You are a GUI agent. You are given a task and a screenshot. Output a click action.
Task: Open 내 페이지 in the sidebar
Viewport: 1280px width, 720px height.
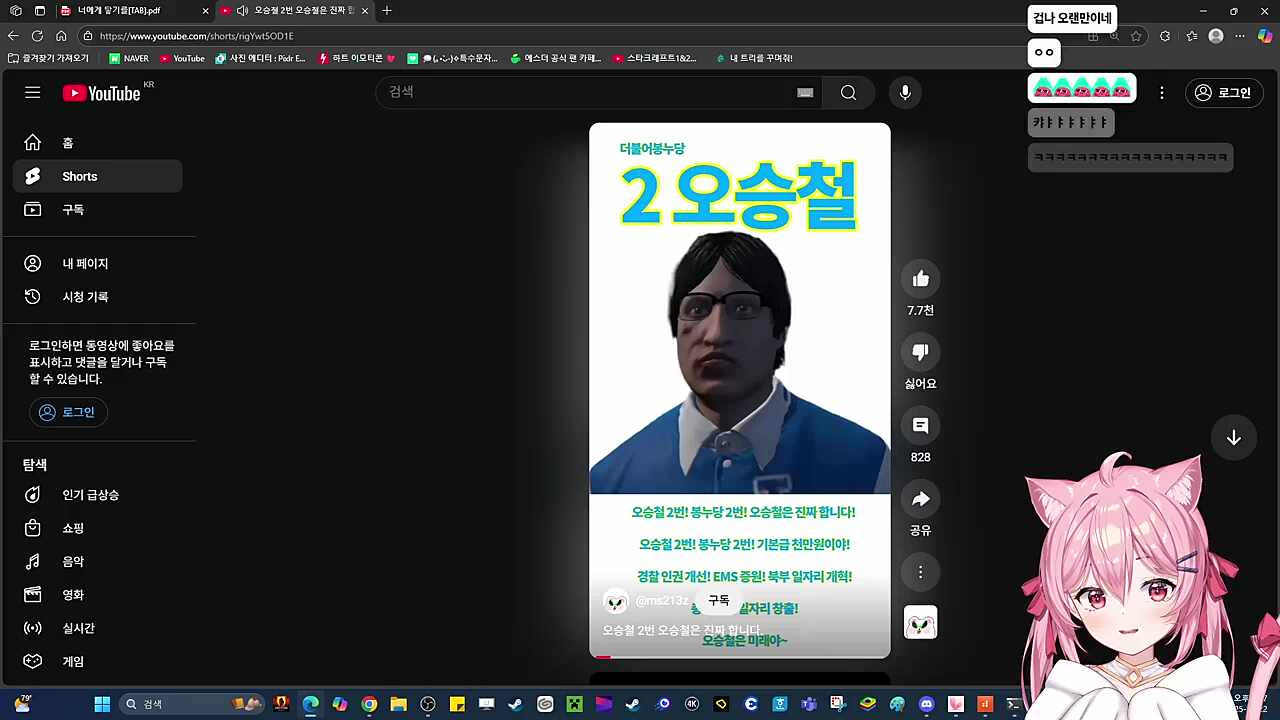[97, 263]
